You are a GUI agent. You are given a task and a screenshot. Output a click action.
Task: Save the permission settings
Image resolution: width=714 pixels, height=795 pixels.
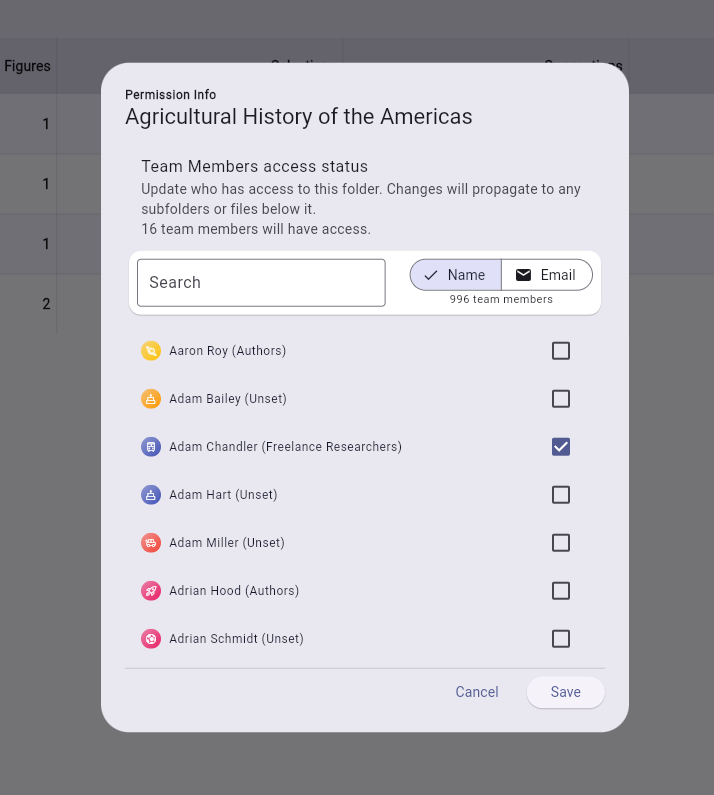(565, 692)
